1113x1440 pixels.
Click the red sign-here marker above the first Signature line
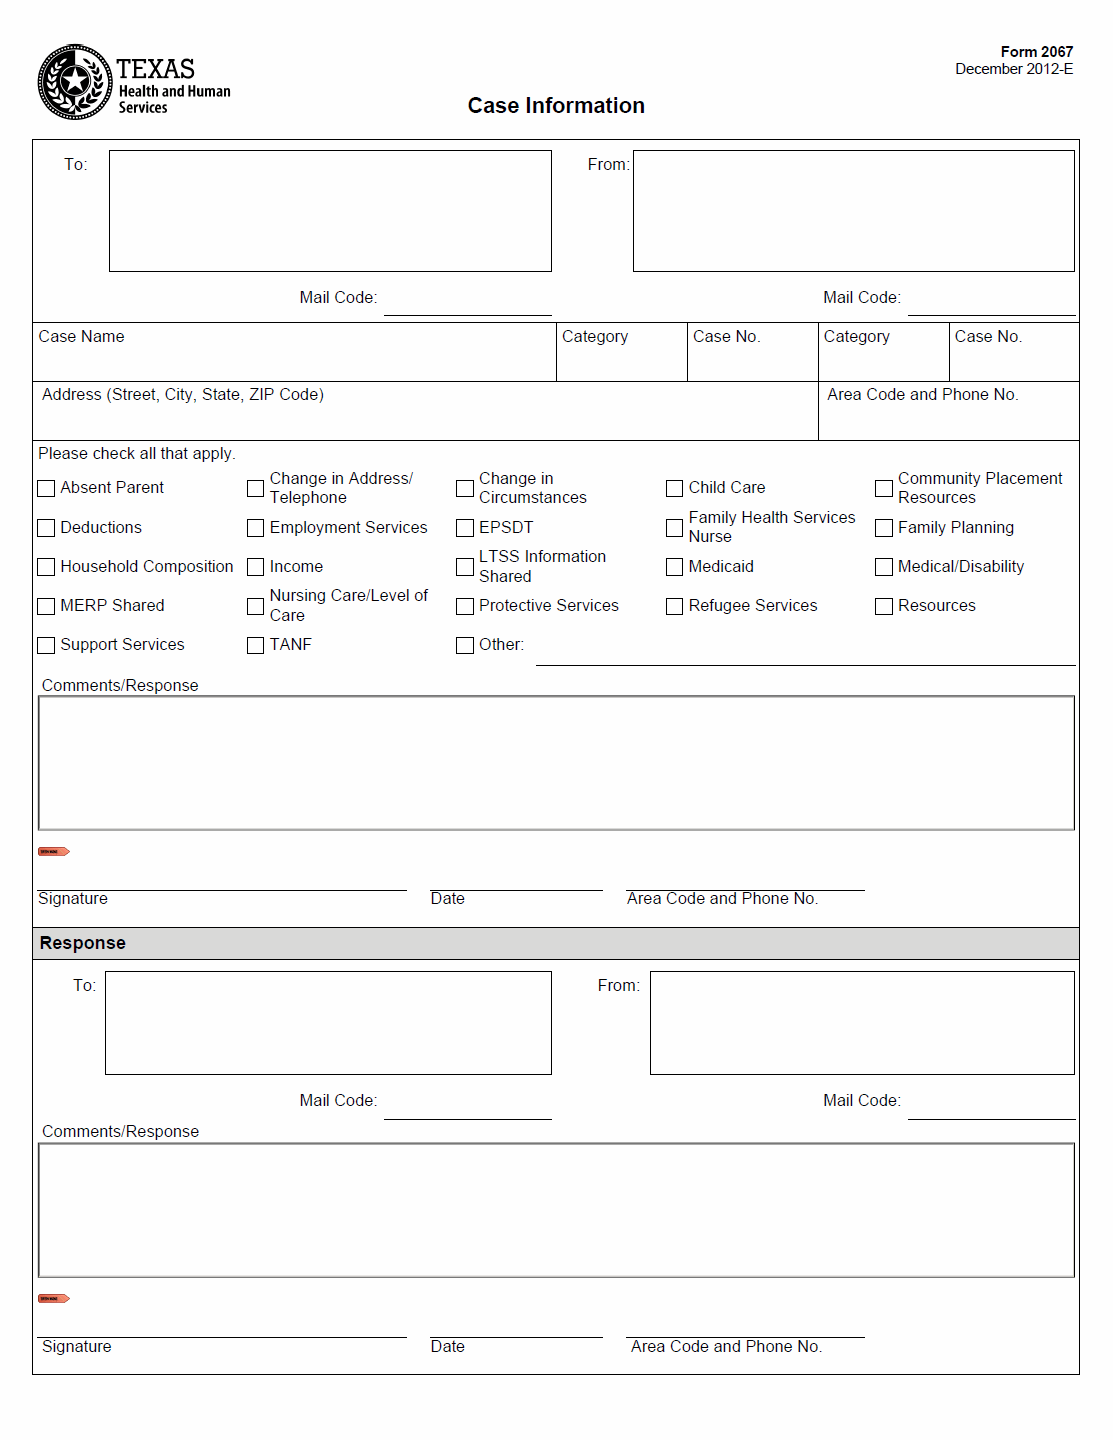[53, 852]
